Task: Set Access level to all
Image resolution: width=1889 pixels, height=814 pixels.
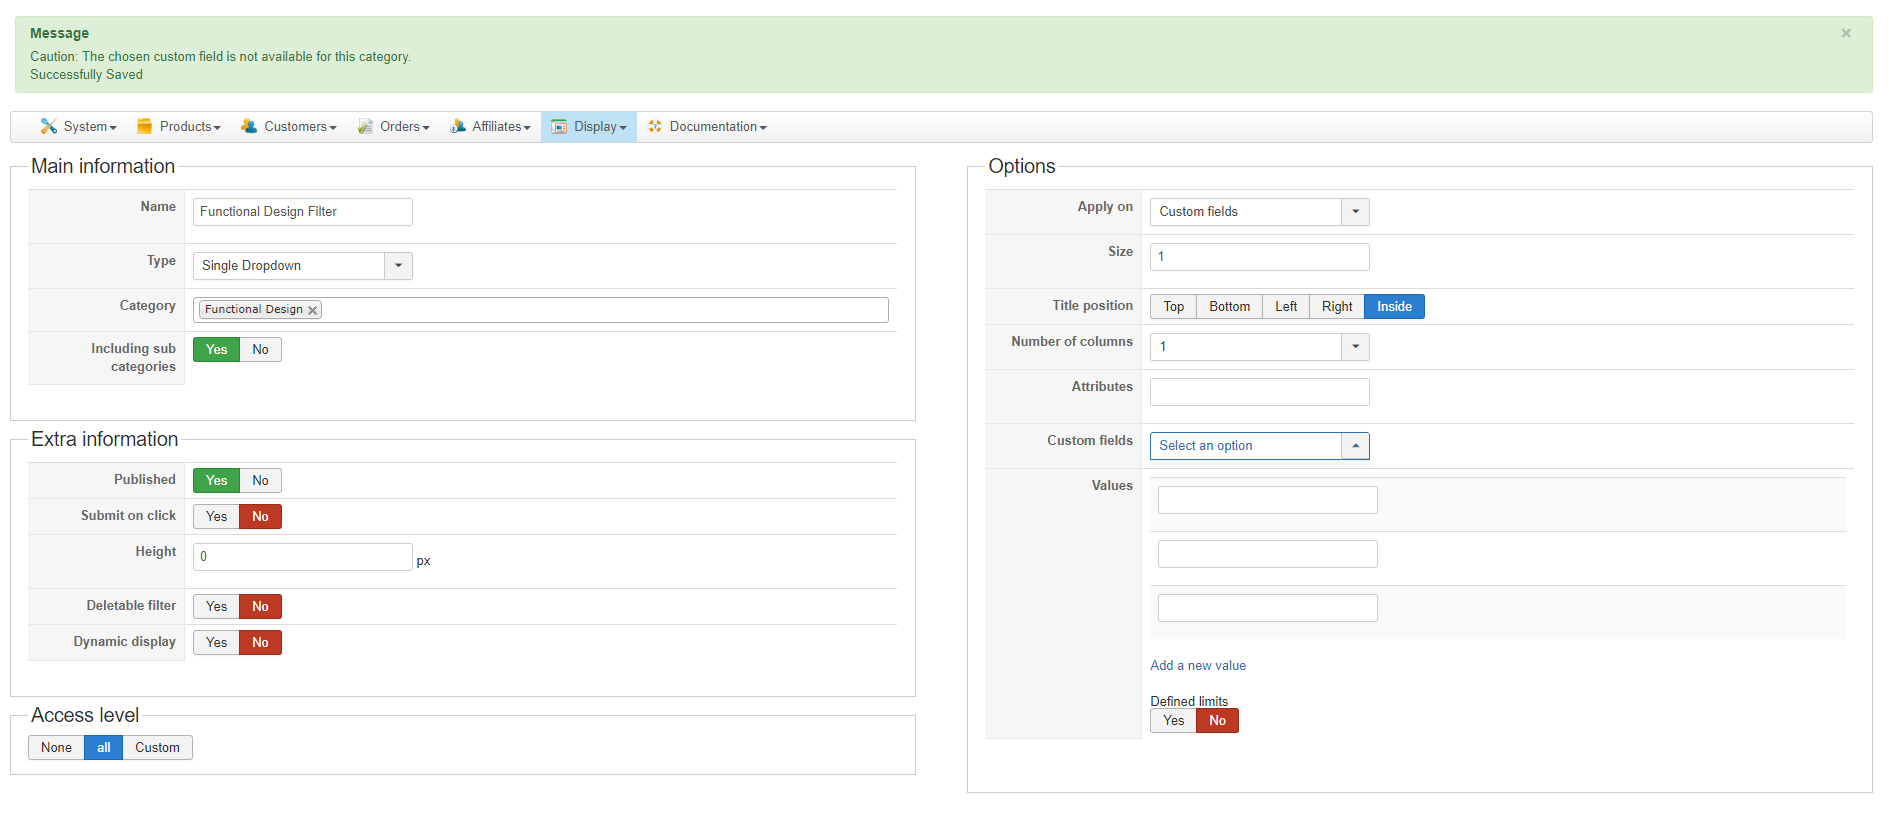Action: pyautogui.click(x=103, y=747)
